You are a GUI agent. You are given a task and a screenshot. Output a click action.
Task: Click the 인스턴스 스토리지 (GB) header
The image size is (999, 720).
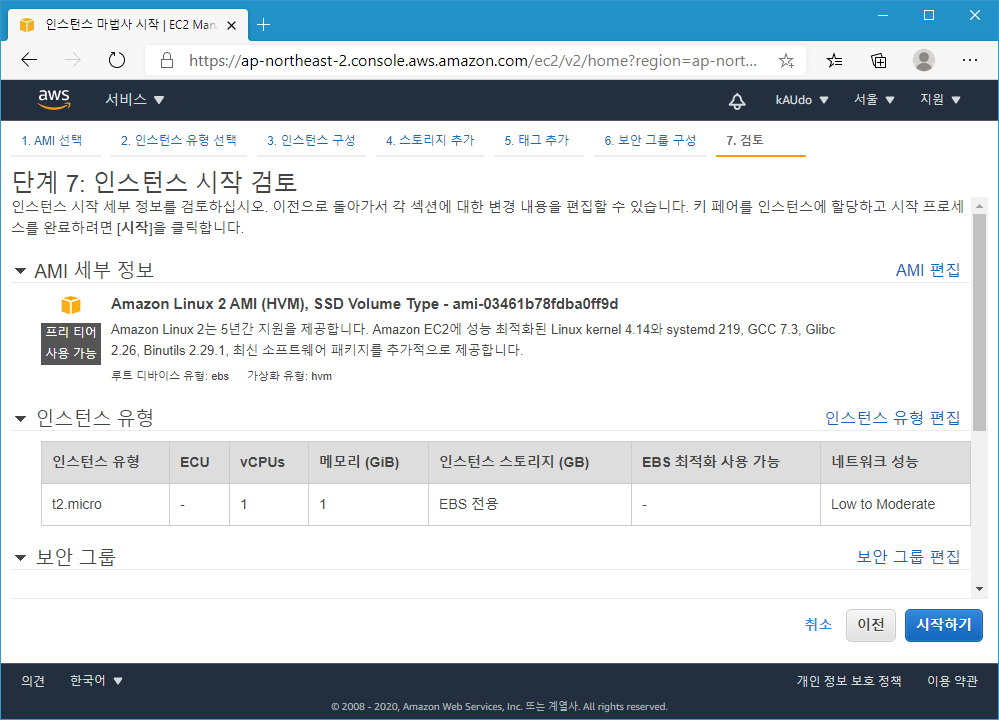point(529,462)
